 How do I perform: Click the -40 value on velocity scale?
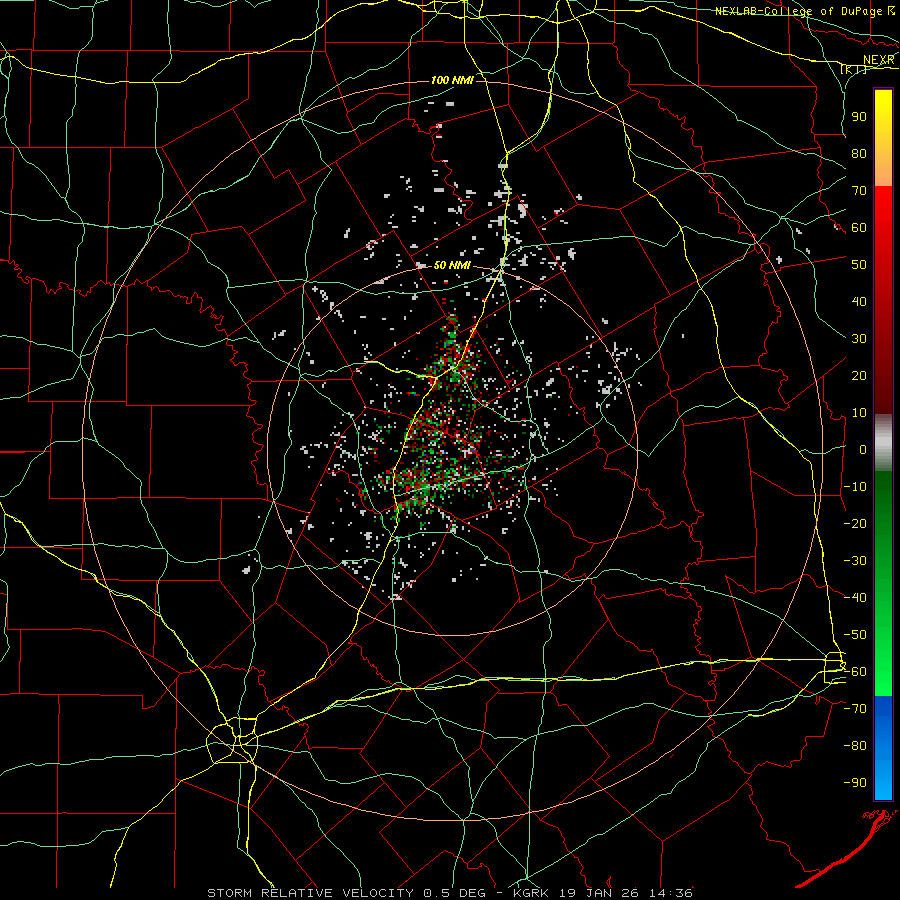pyautogui.click(x=855, y=598)
